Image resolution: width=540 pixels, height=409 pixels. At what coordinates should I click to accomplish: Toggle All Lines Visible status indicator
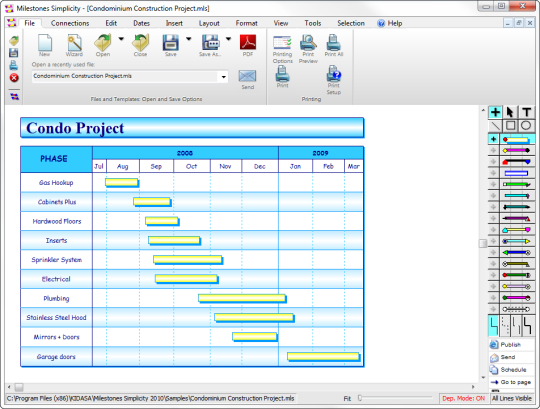point(512,398)
